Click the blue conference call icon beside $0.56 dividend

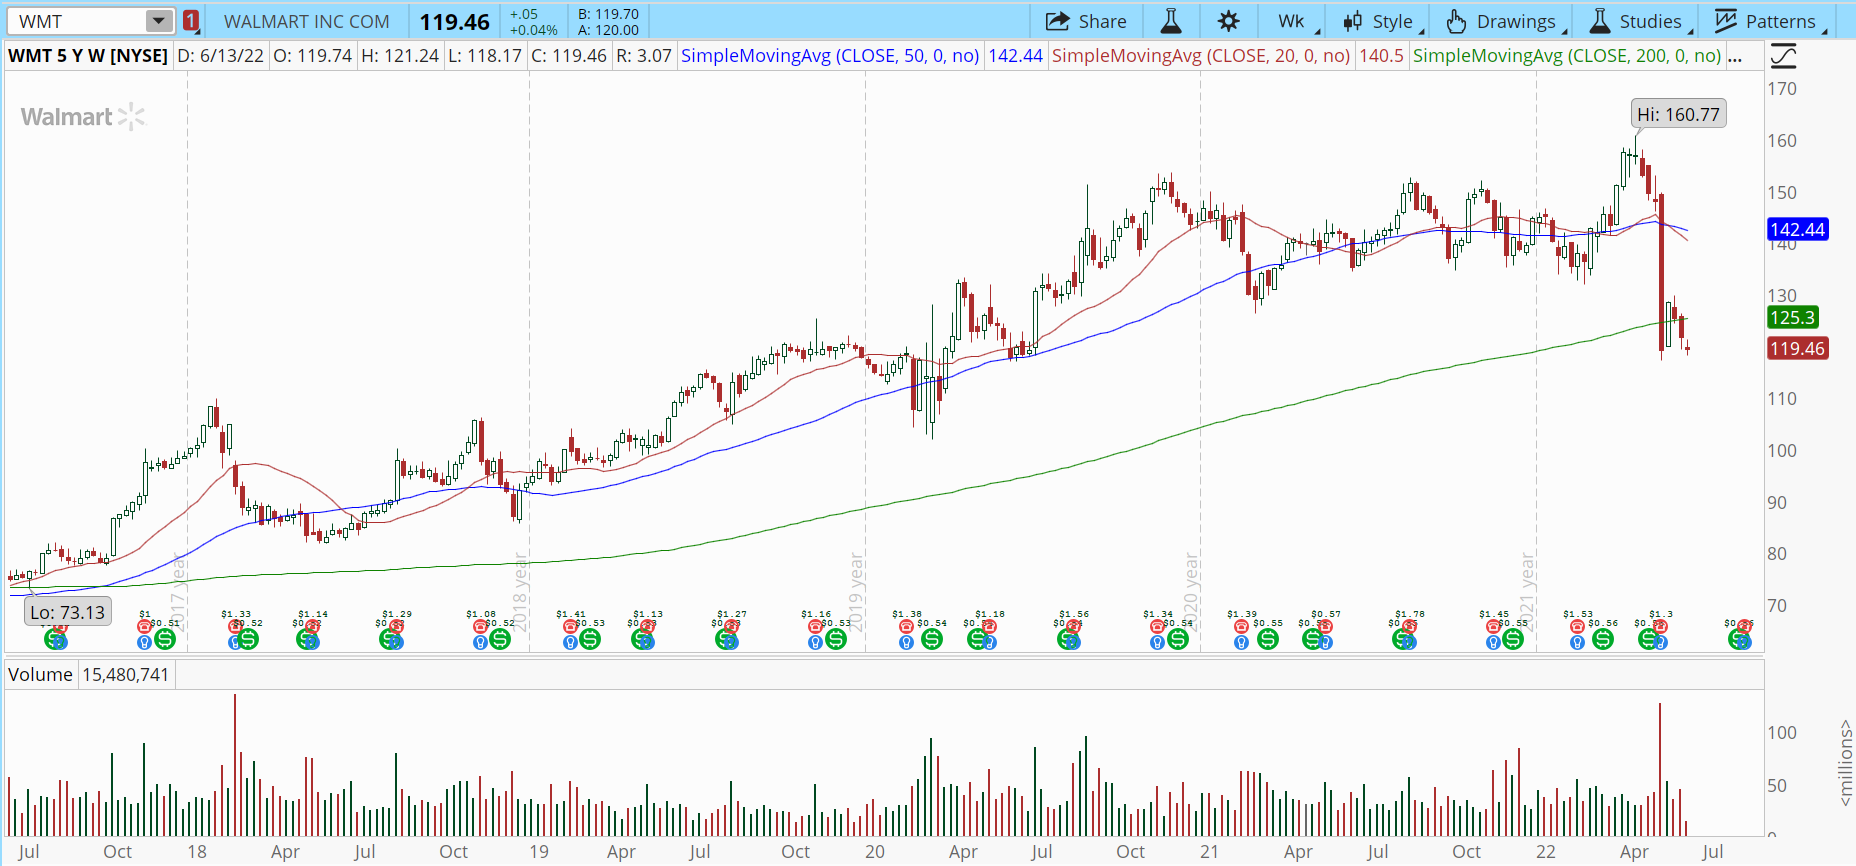(1578, 642)
